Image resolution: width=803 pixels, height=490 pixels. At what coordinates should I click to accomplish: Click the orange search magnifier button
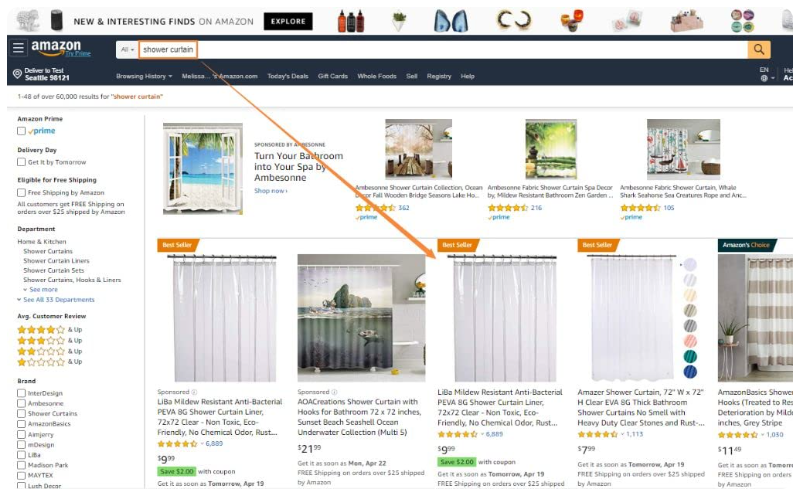point(759,50)
